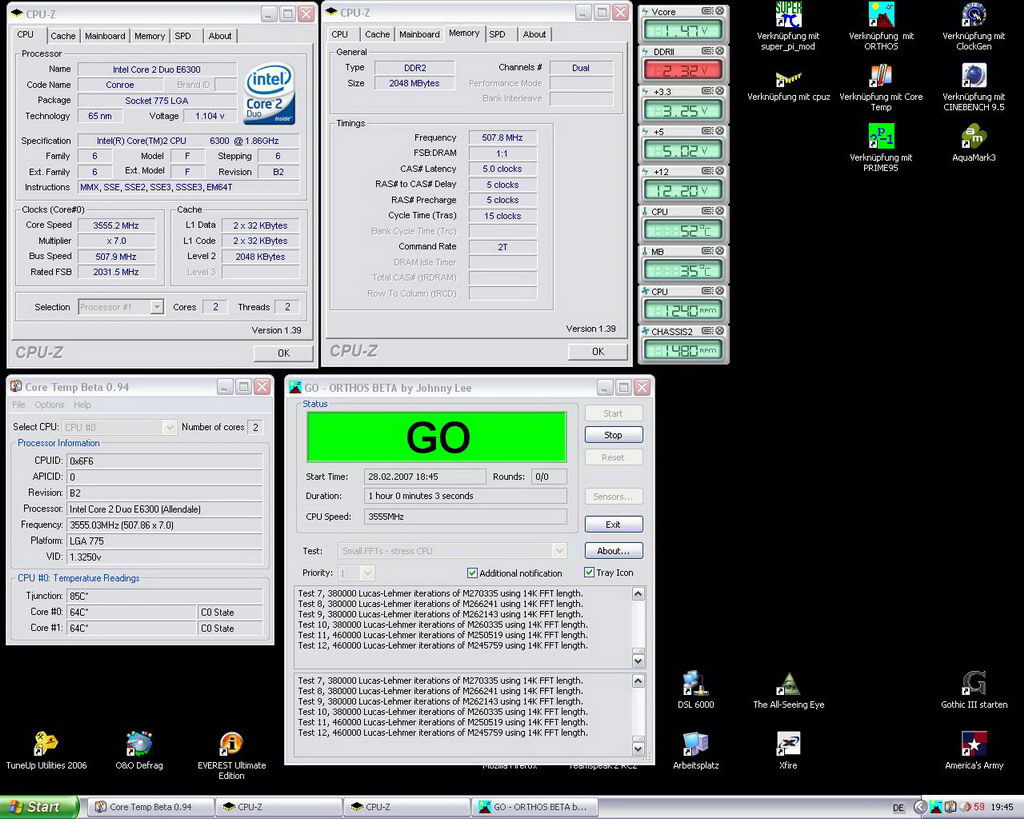
Task: Open the super_pi_mod desktop shortcut
Action: [x=788, y=26]
